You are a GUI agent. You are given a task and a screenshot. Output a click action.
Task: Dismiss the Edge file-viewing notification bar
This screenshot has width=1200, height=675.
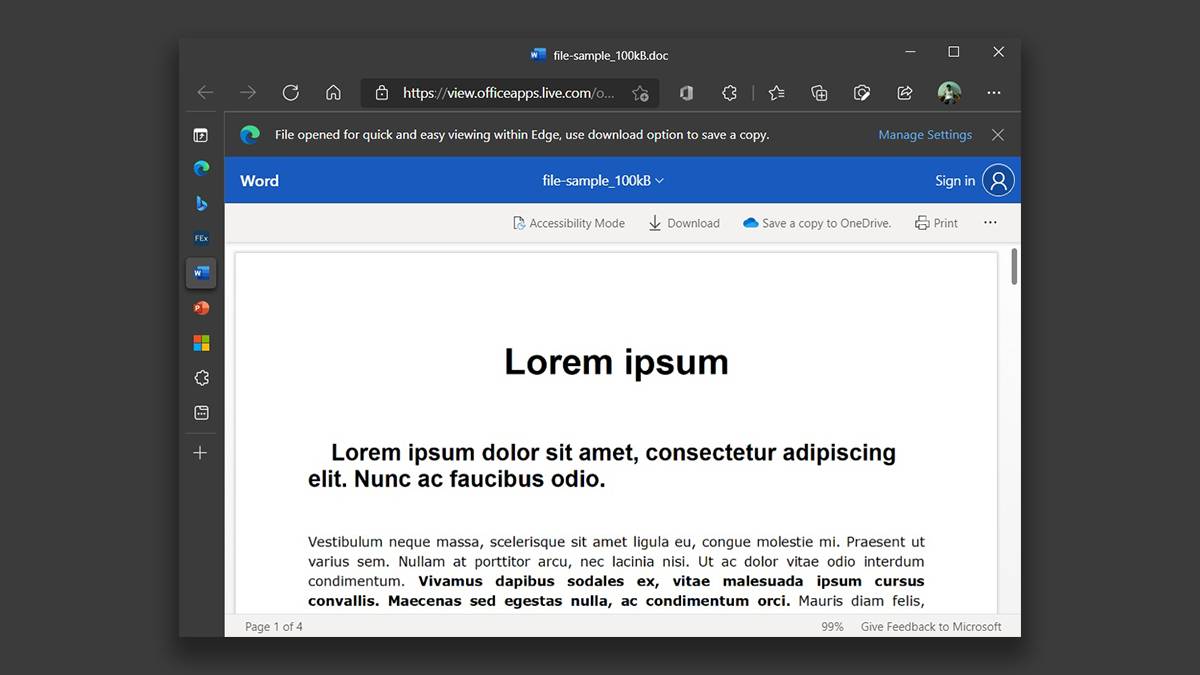997,135
